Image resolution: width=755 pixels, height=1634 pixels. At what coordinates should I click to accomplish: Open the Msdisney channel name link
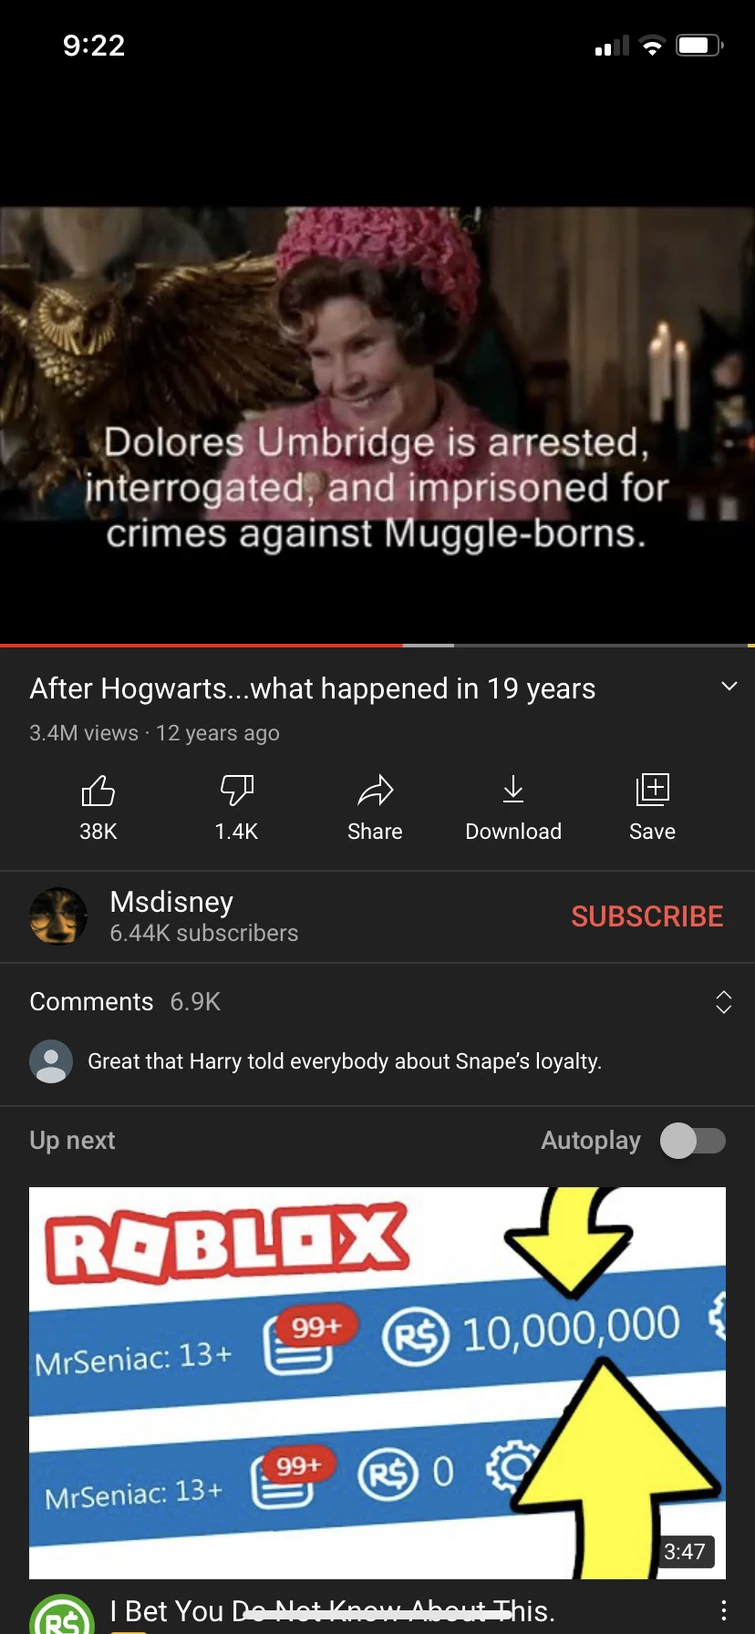point(172,902)
